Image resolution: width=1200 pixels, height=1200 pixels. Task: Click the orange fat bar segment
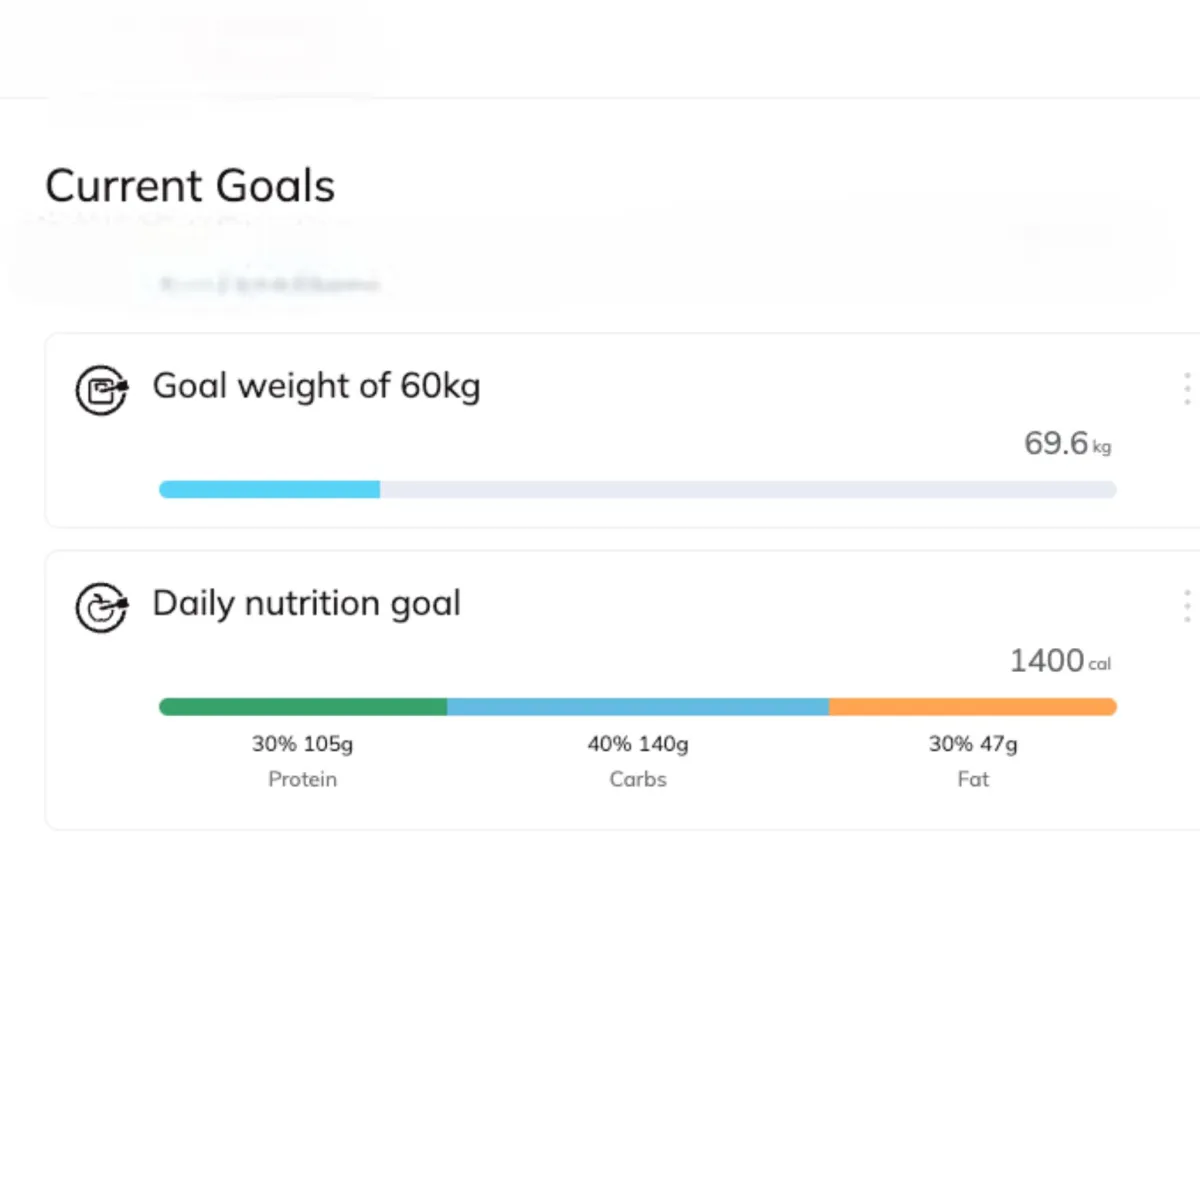[x=972, y=707]
